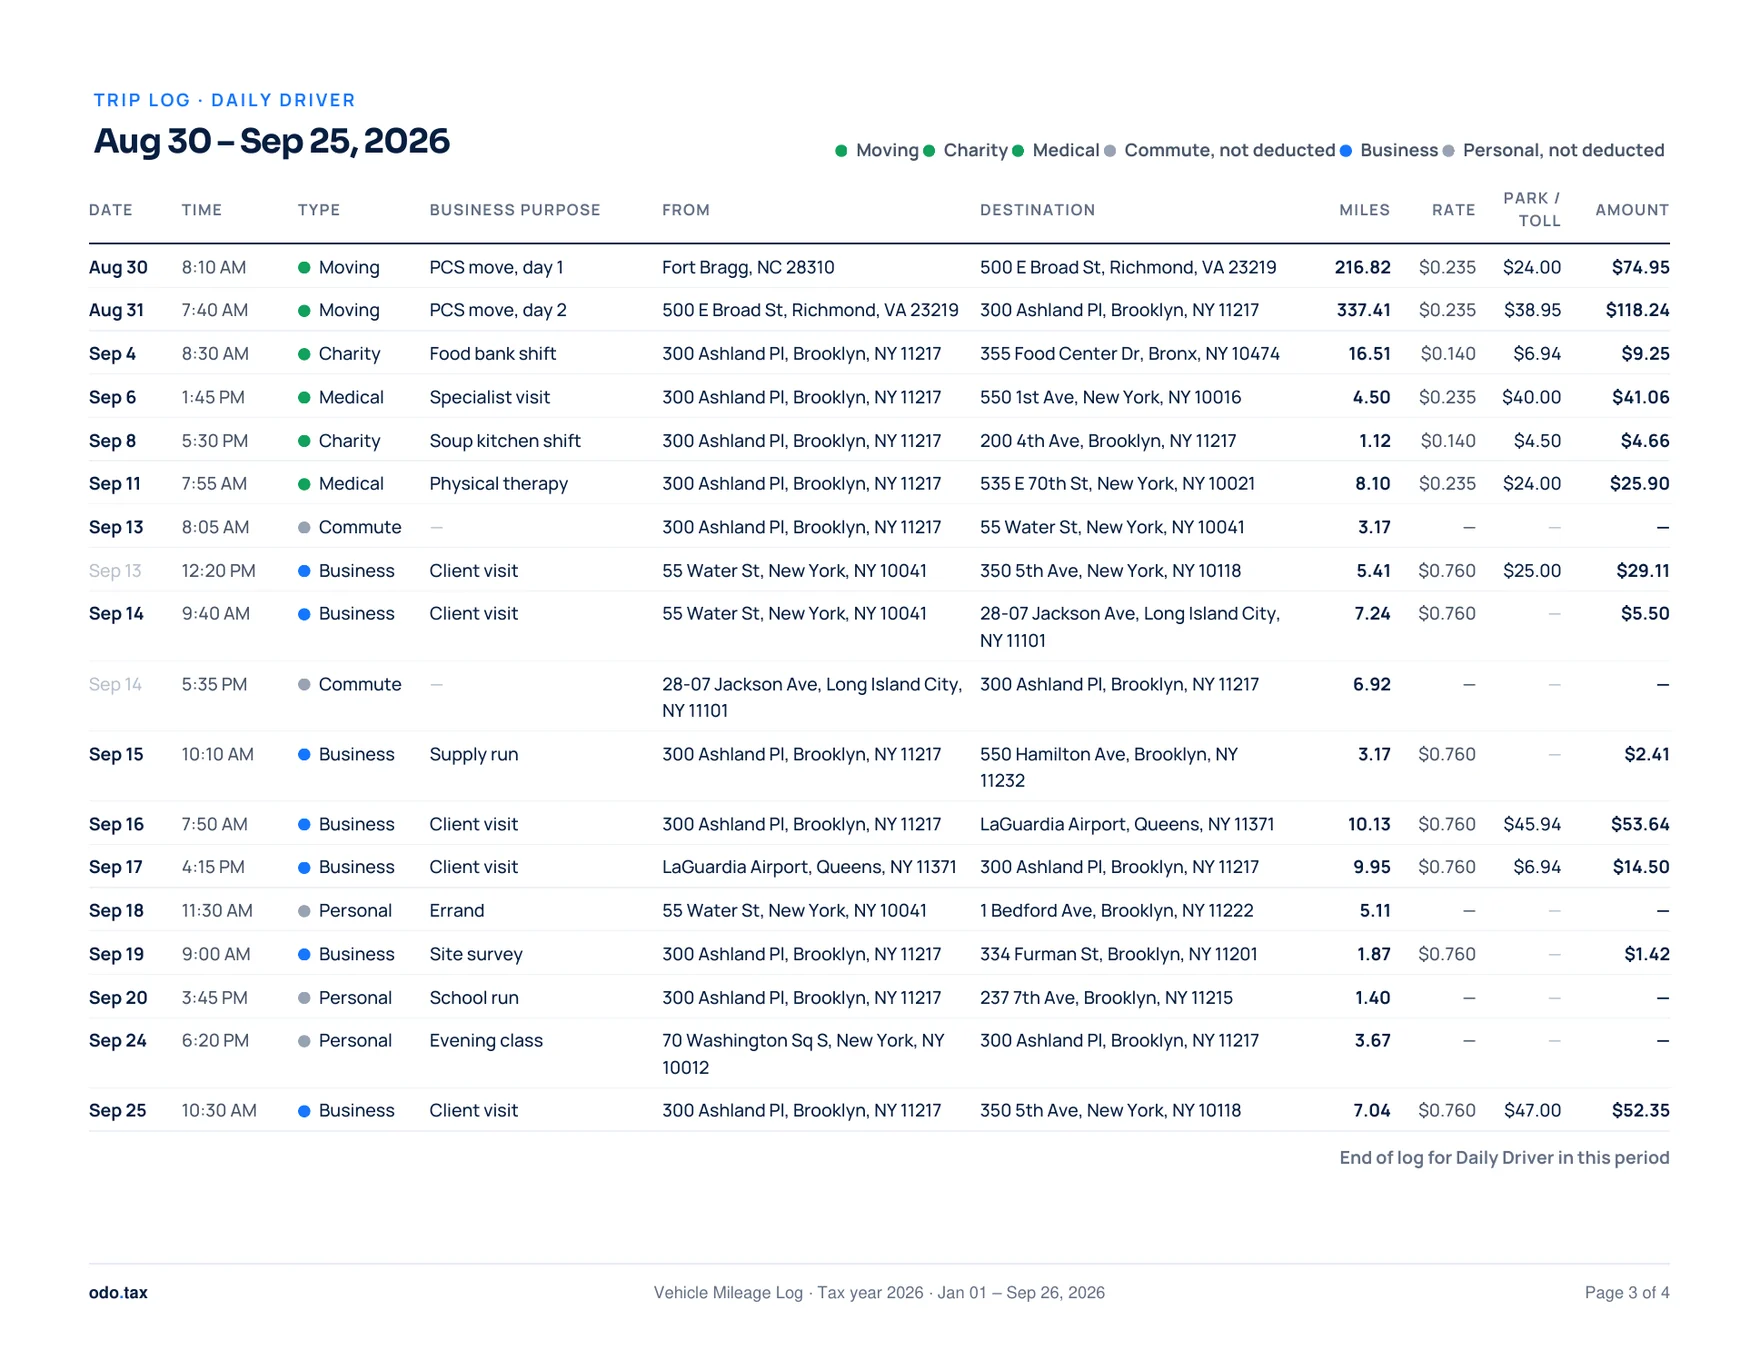Image resolution: width=1760 pixels, height=1360 pixels.
Task: Click '70 Washington Sq S' origin cell
Action: (x=803, y=1054)
